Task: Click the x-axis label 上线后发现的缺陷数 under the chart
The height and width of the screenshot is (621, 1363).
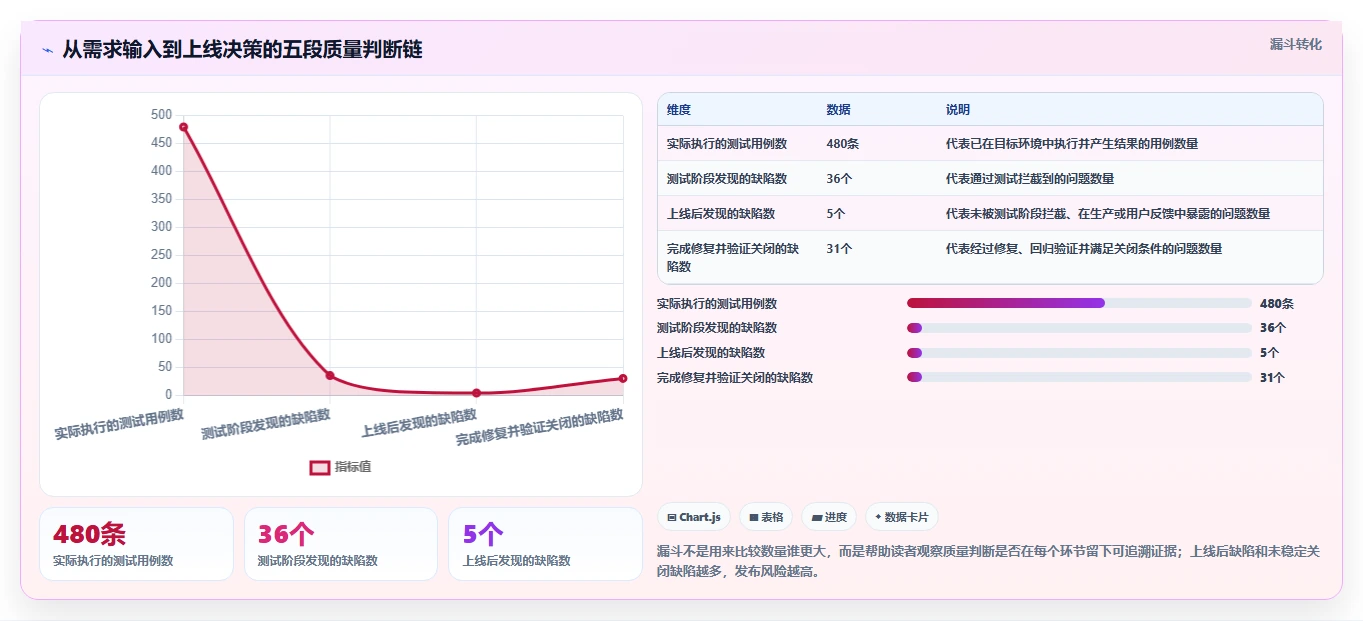Action: click(x=419, y=423)
